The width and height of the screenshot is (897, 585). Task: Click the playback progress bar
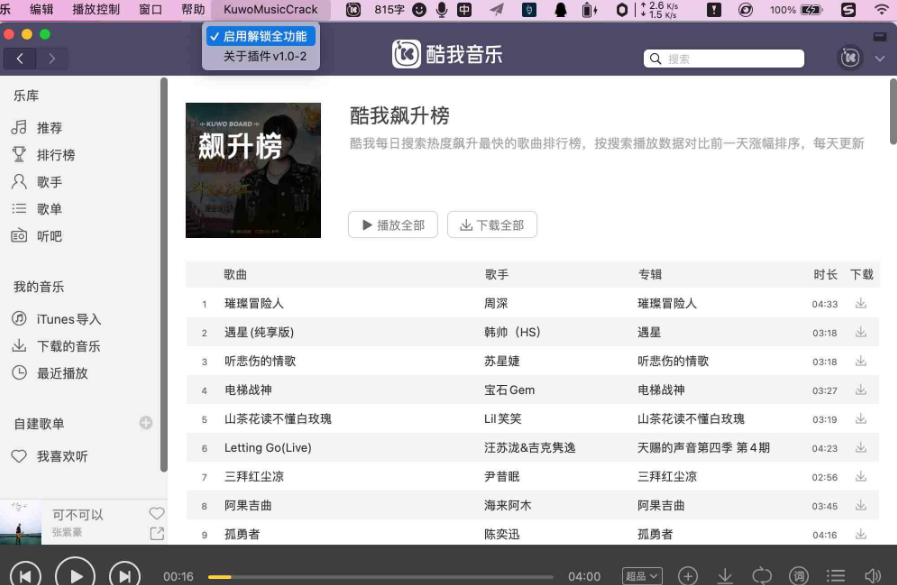[380, 576]
